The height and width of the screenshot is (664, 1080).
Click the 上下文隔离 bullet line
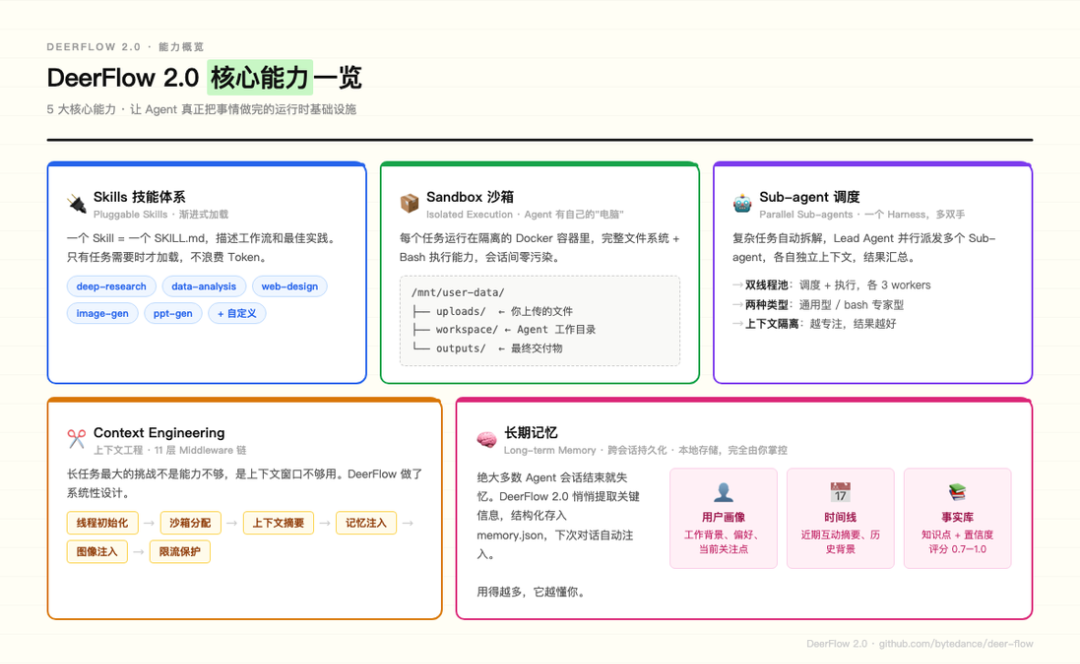click(814, 324)
